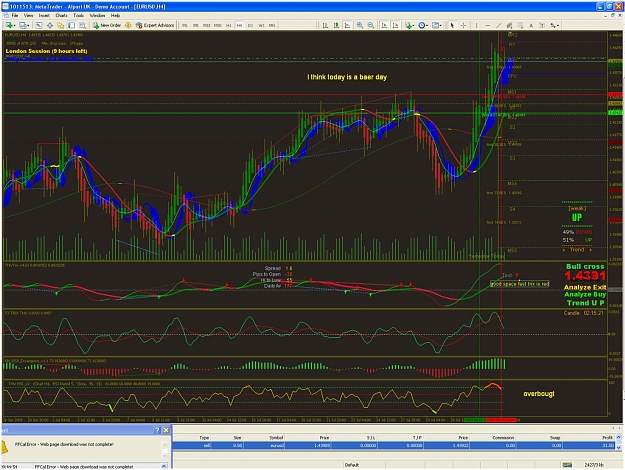Select the equidistant channel tool
The height and width of the screenshot is (470, 625).
pyautogui.click(x=509, y=25)
